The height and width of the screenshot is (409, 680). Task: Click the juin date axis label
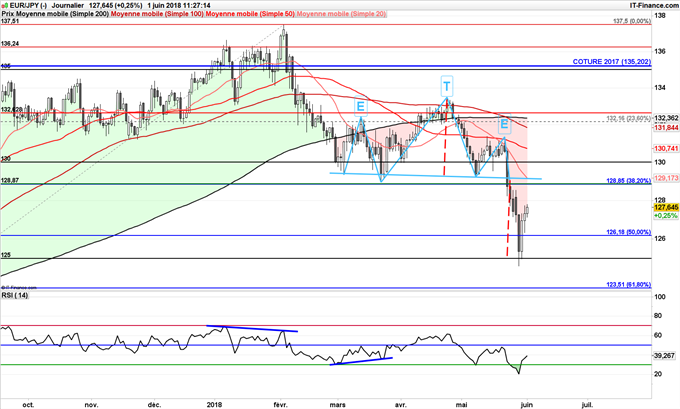(526, 405)
